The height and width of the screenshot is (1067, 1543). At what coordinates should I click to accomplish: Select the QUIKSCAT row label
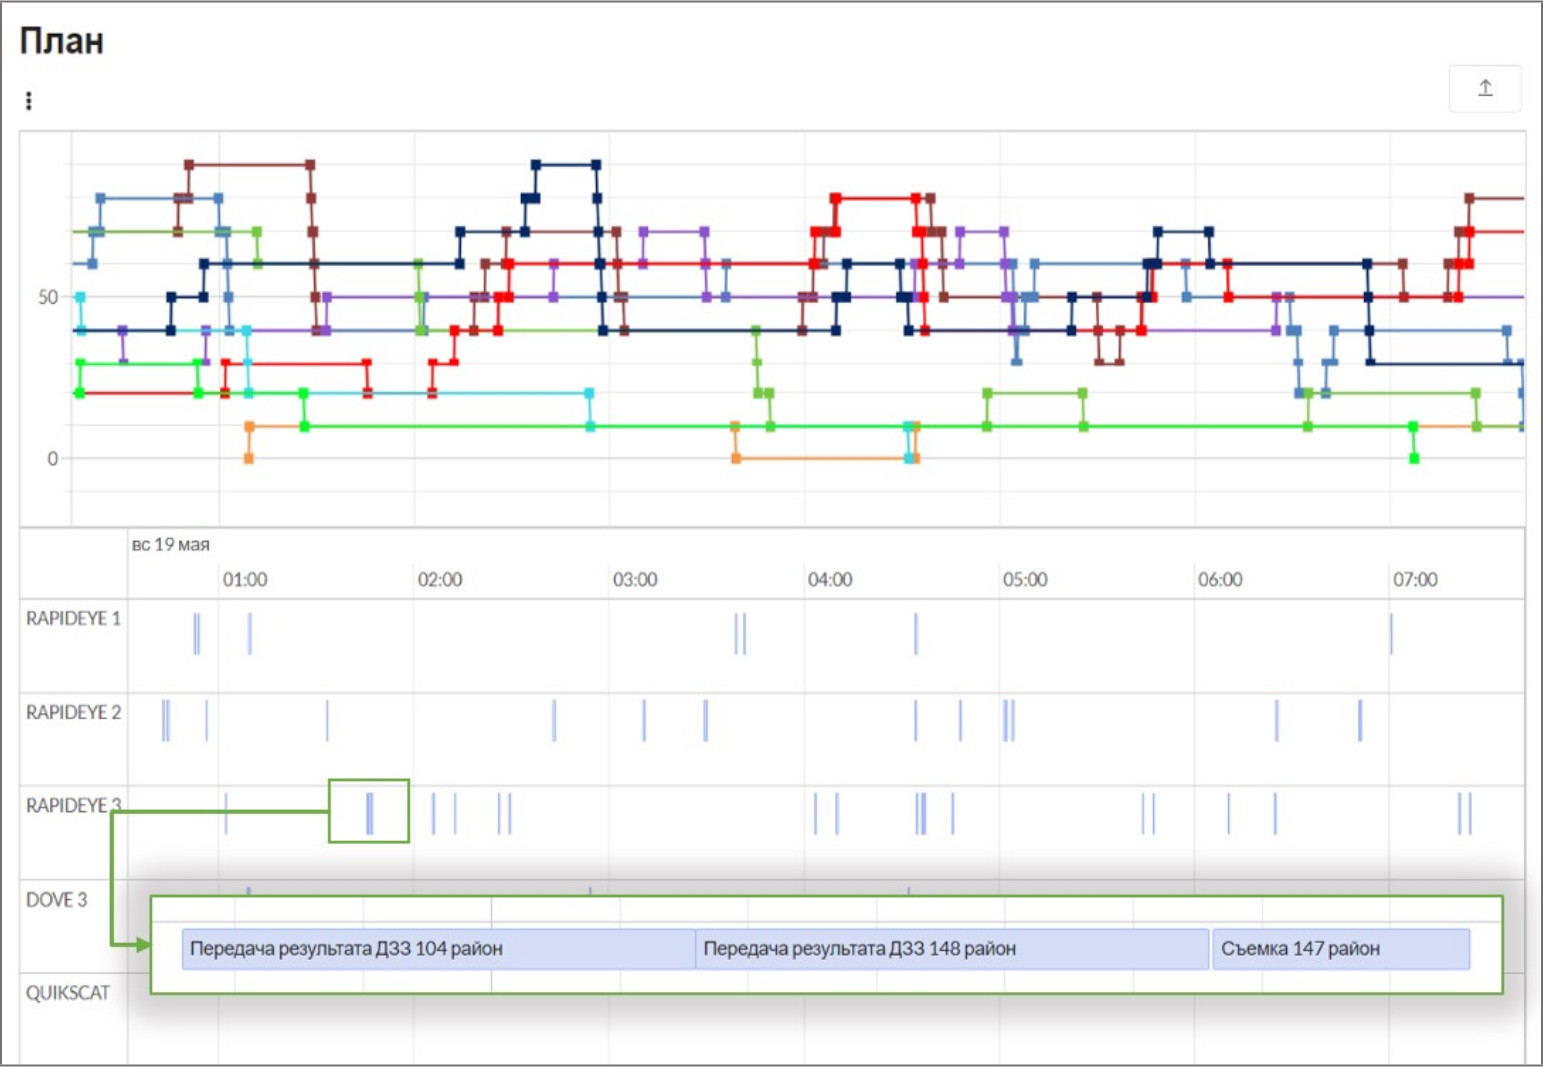coord(68,993)
